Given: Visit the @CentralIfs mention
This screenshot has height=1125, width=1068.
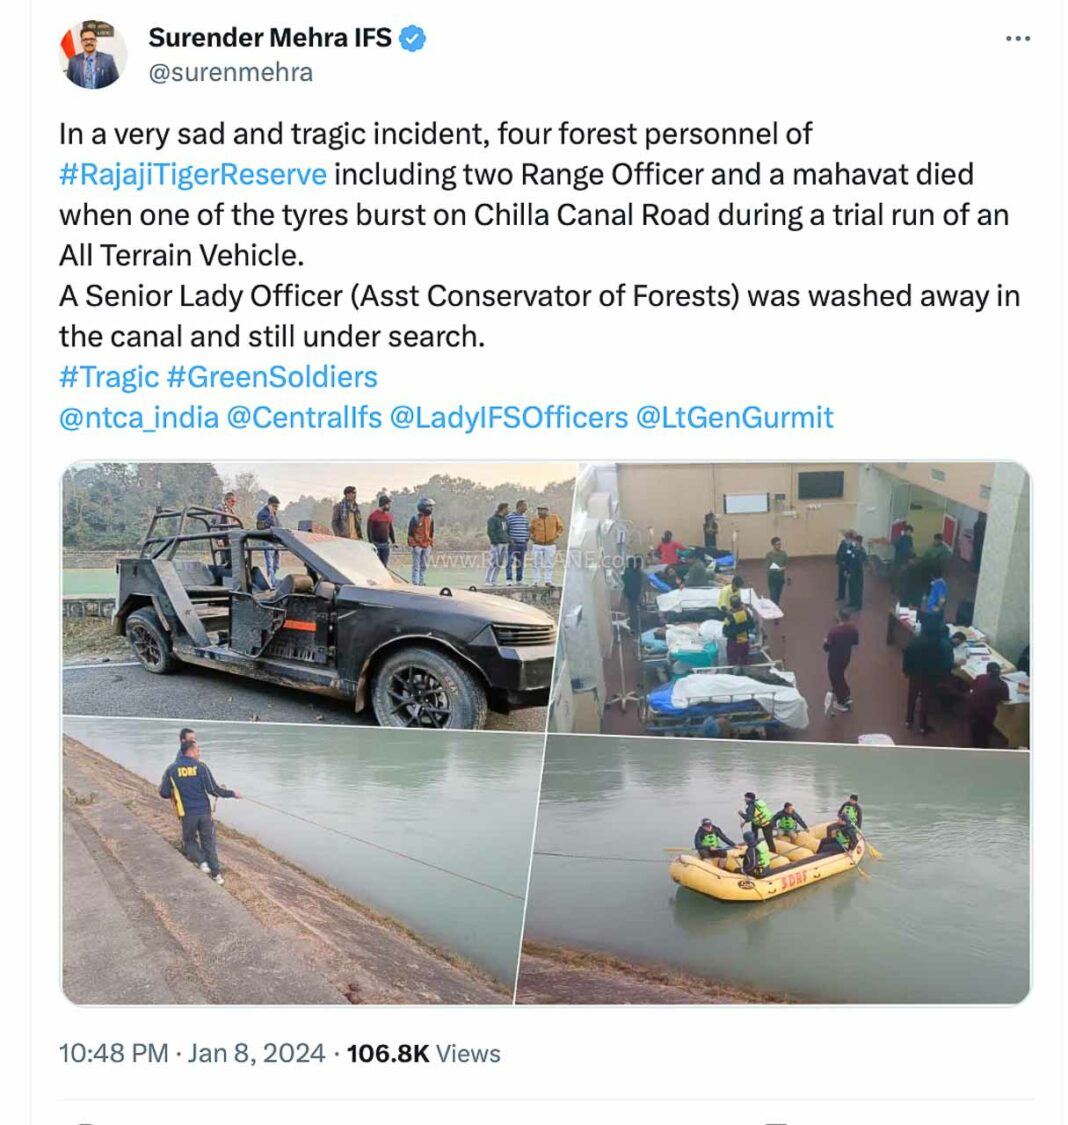Looking at the screenshot, I should [304, 418].
